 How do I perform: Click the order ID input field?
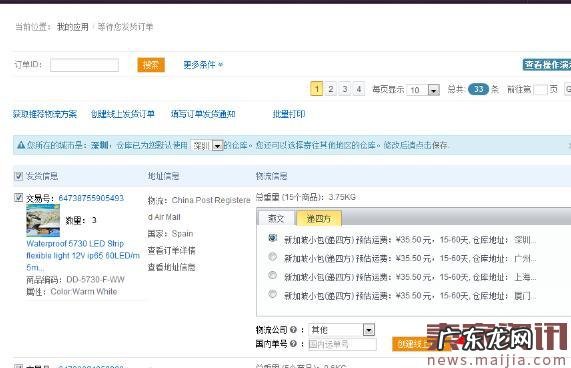pos(84,65)
